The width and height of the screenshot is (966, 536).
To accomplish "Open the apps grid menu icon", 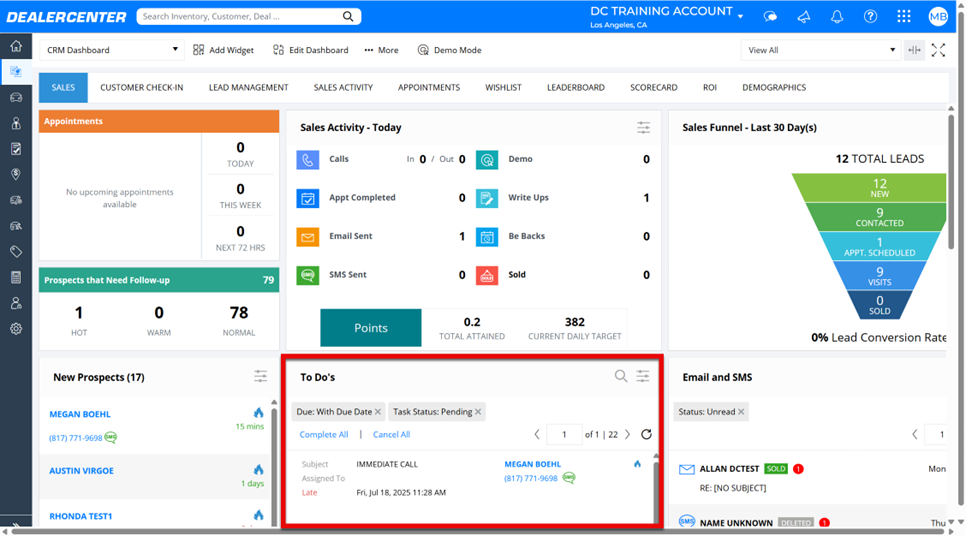I will click(904, 17).
